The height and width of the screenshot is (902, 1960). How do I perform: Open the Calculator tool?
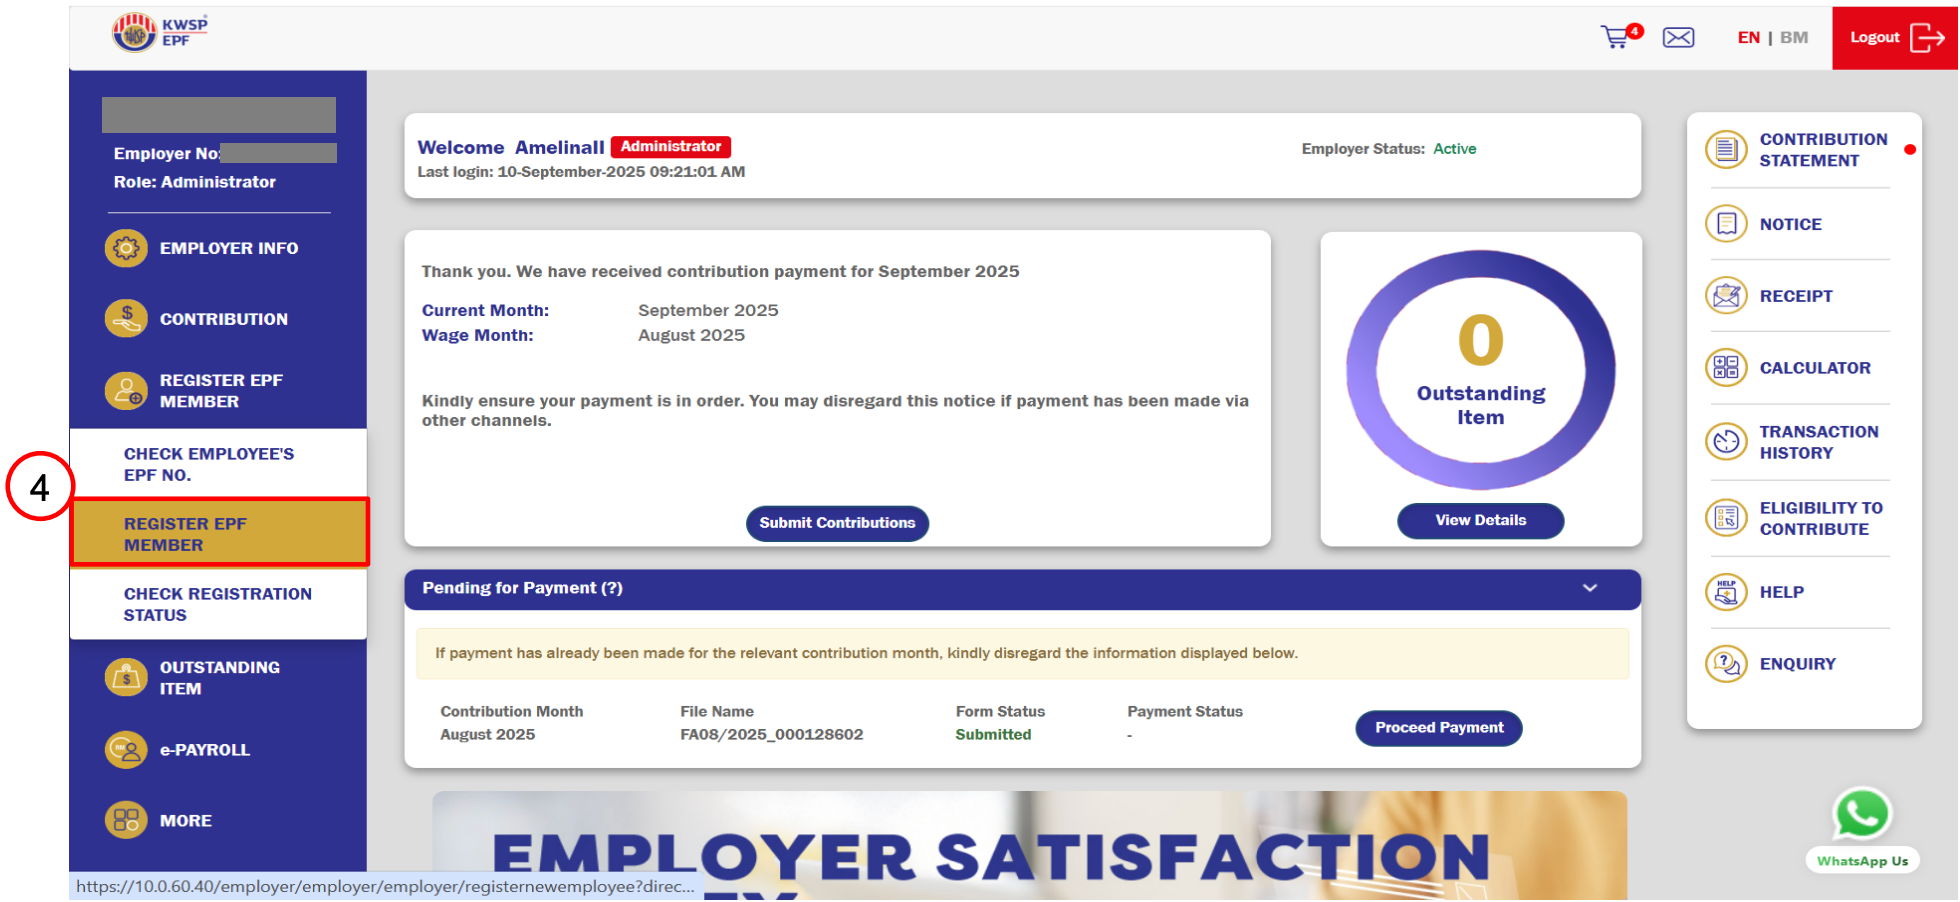click(x=1813, y=368)
